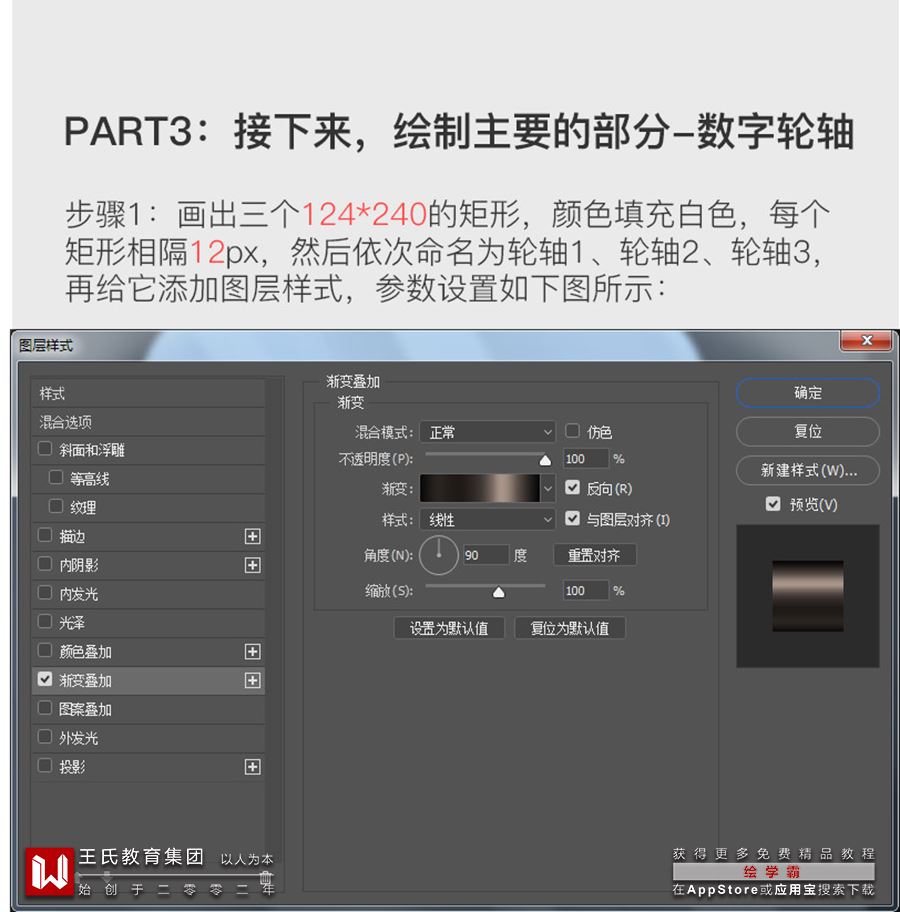Enable the 颜色叠加 checkbox
This screenshot has height=912, width=900.
coord(45,650)
